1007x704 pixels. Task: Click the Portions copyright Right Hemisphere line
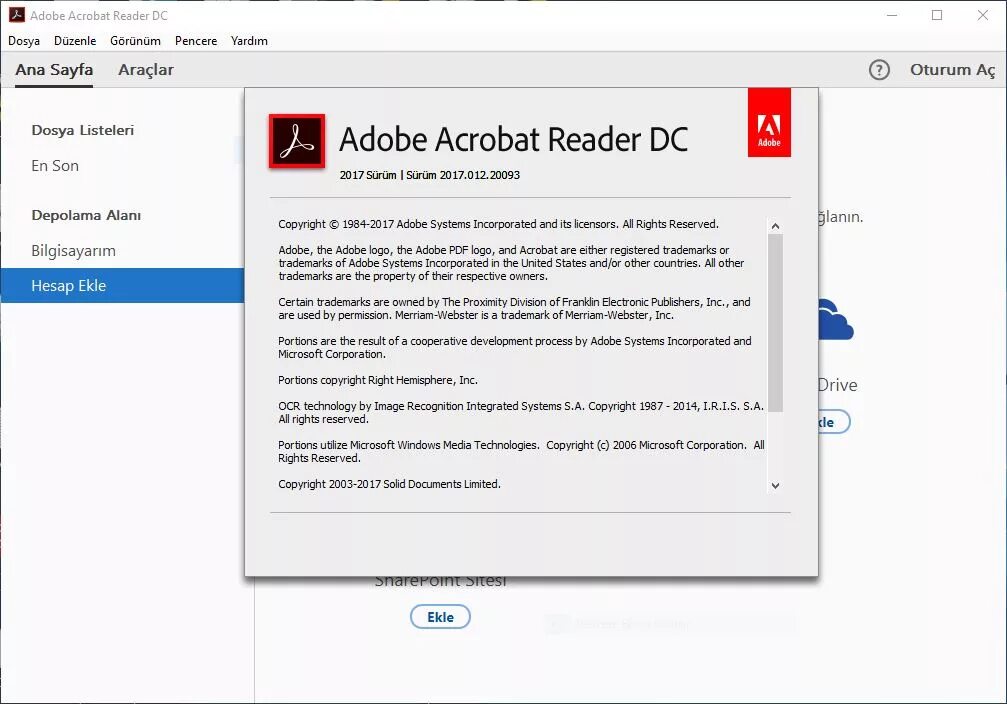(x=378, y=380)
